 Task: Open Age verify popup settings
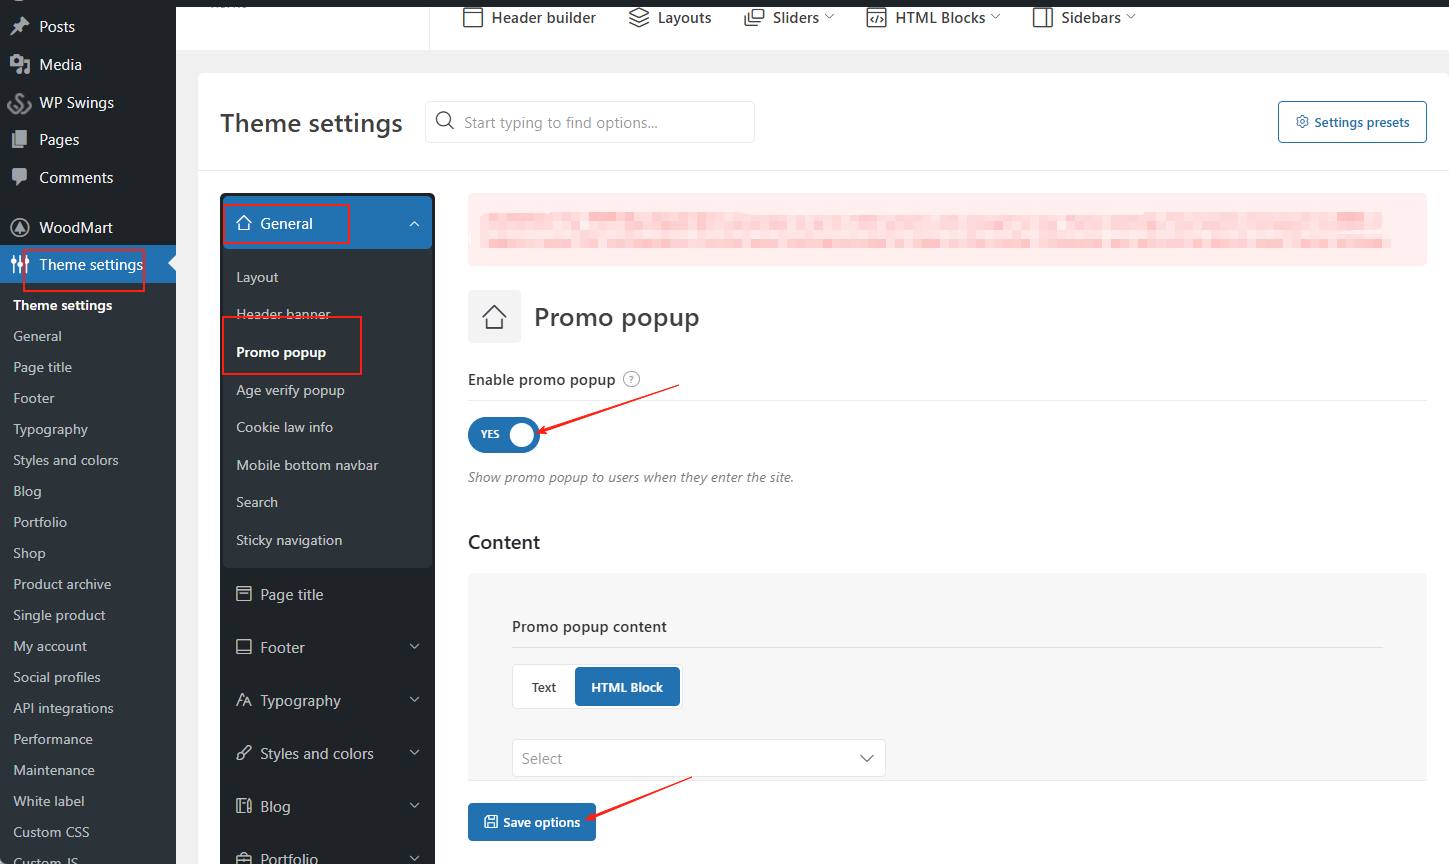290,390
